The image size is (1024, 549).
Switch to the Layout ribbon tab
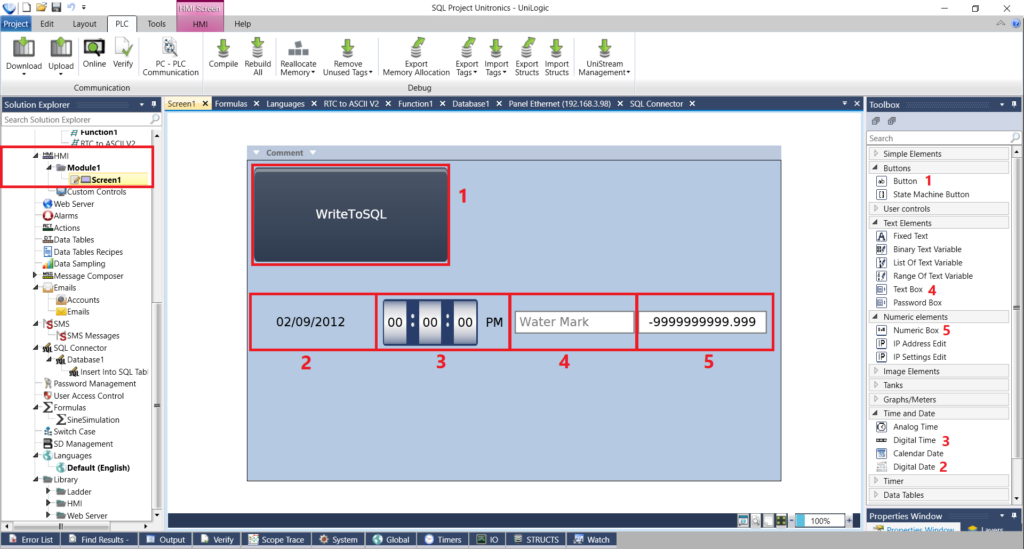click(x=84, y=24)
